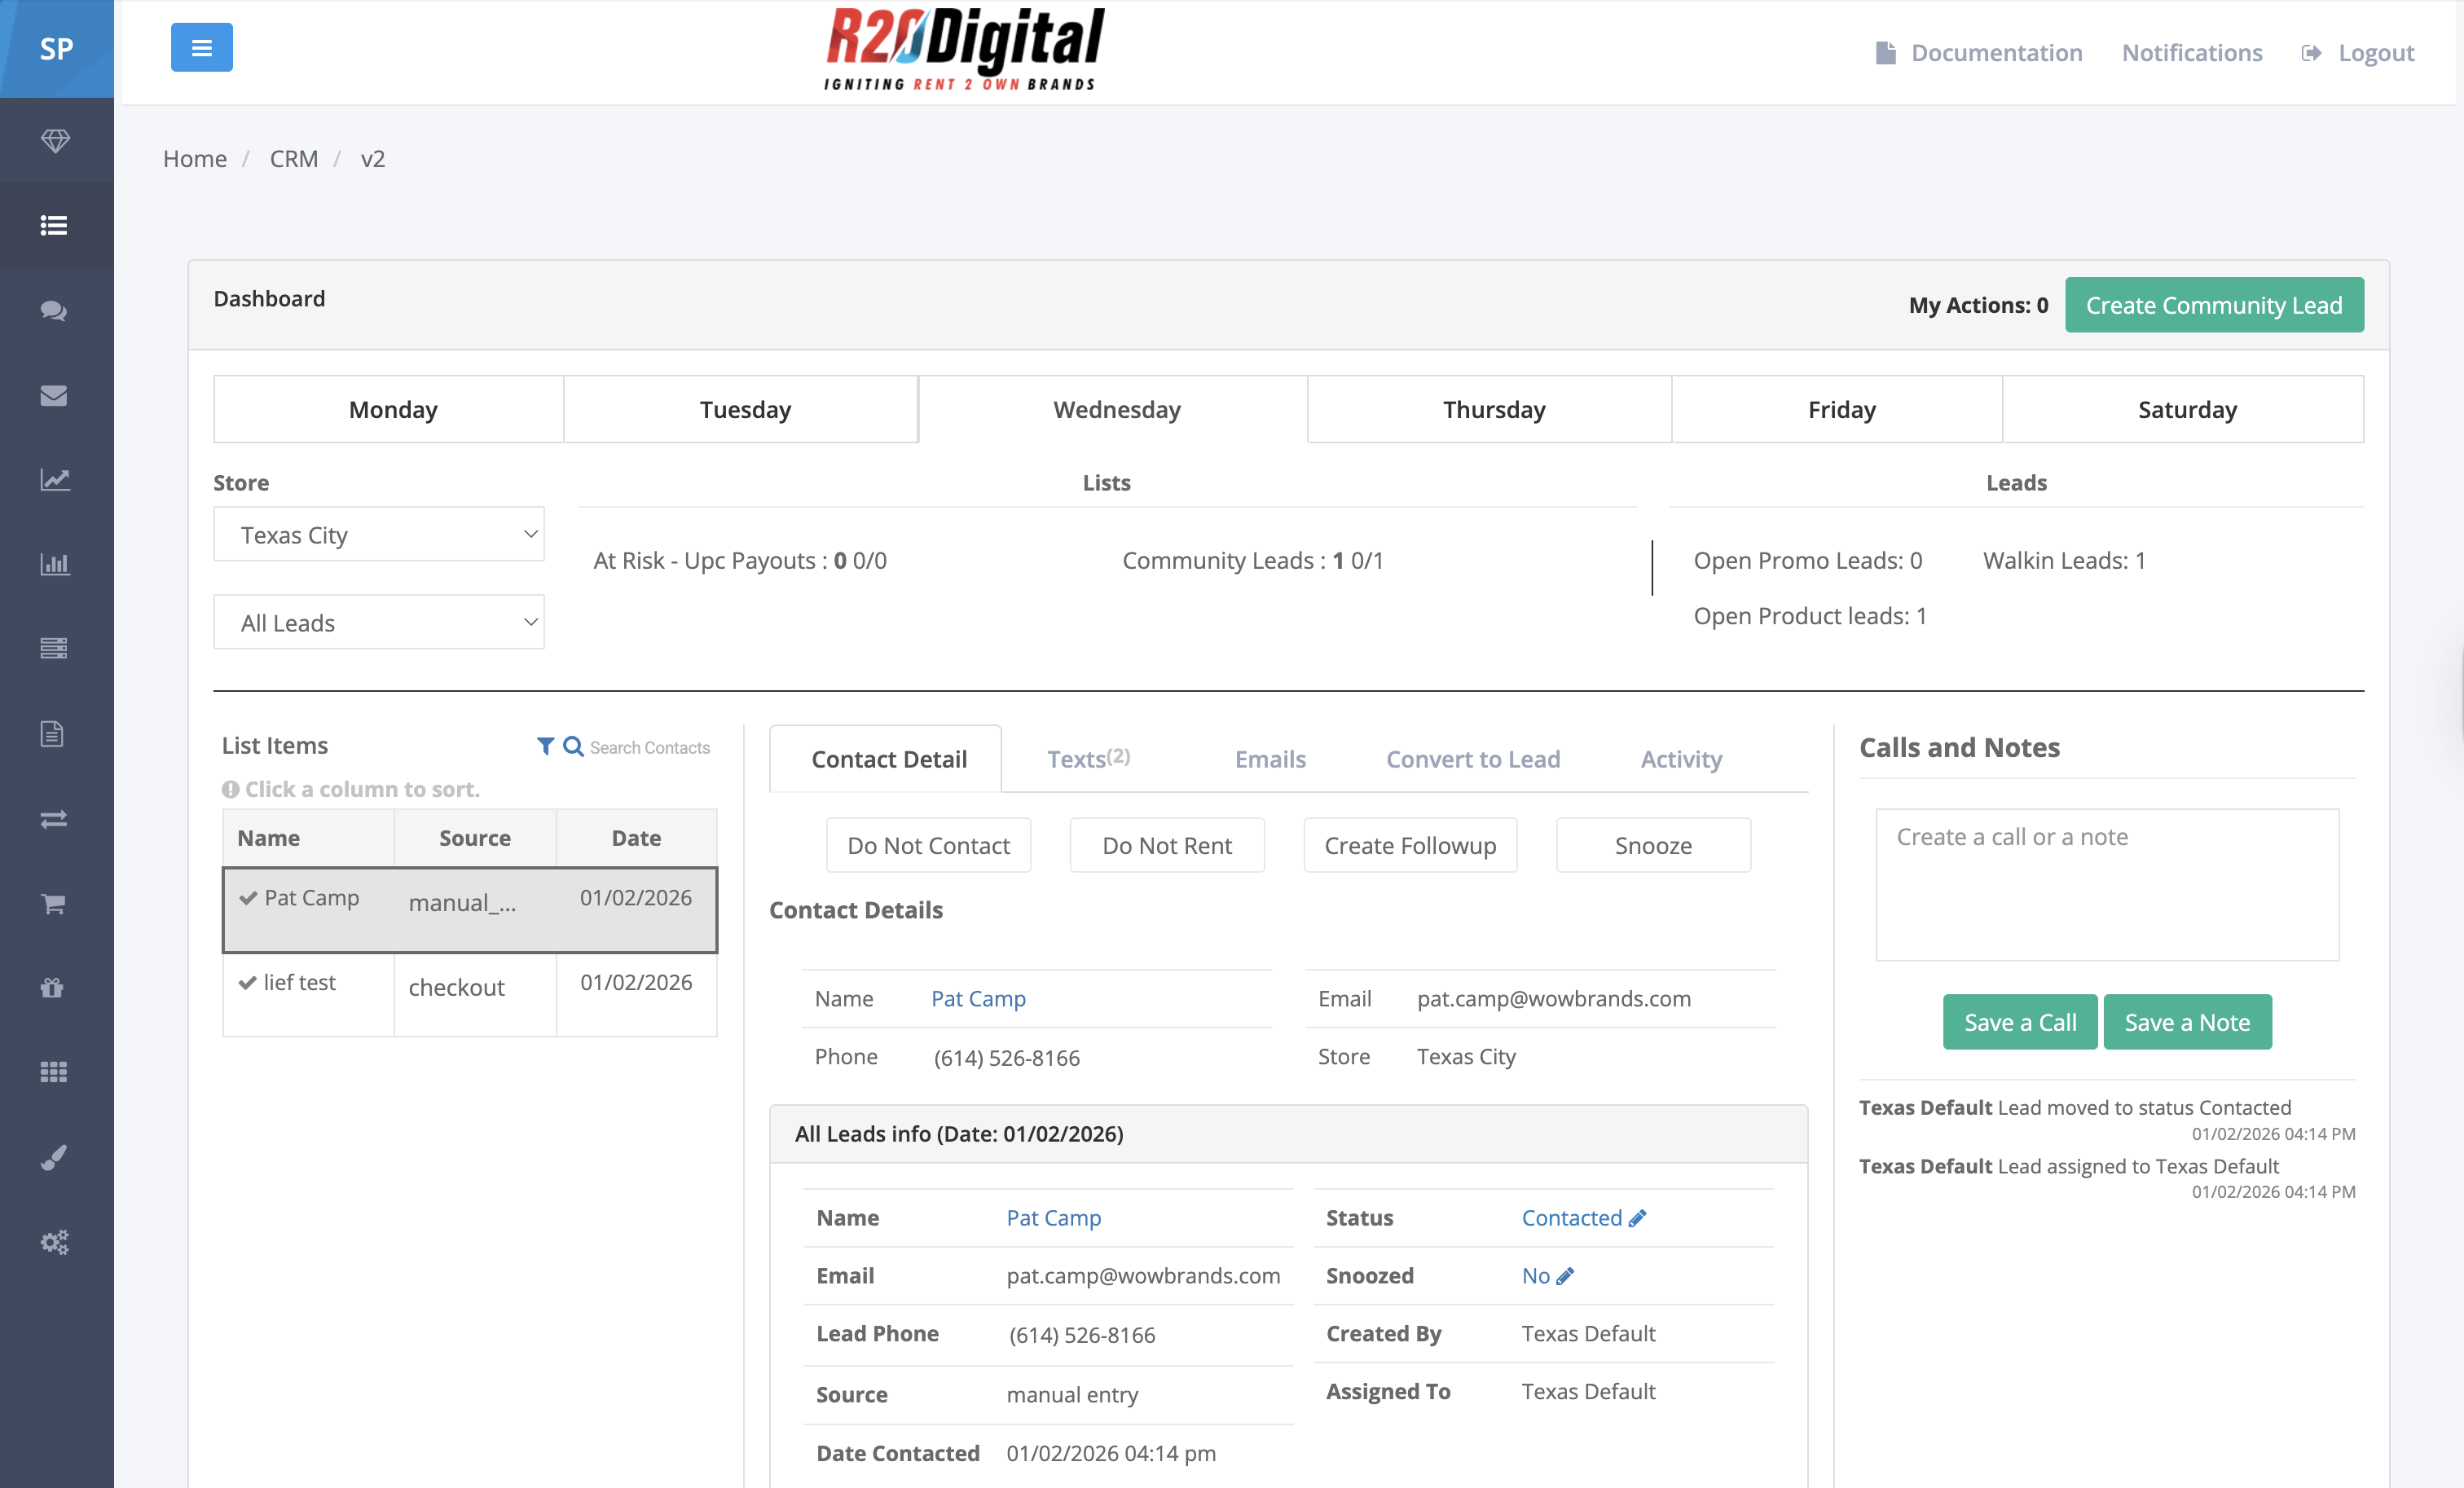Image resolution: width=2464 pixels, height=1488 pixels.
Task: Focus the Search Contacts field
Action: point(650,748)
